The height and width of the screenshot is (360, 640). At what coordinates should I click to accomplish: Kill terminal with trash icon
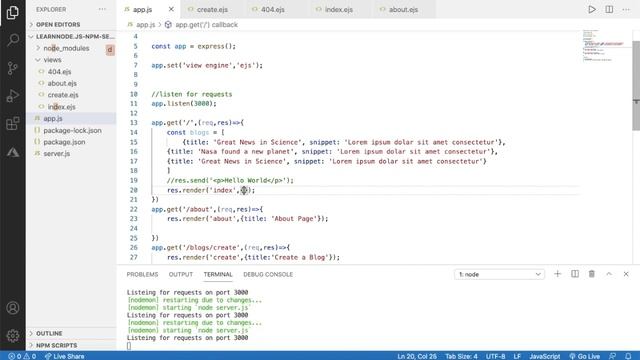coord(592,274)
